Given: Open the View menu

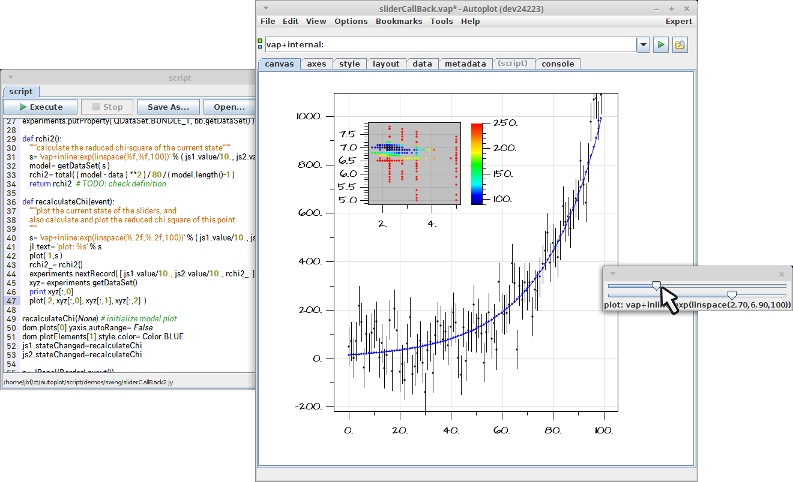Looking at the screenshot, I should [316, 21].
